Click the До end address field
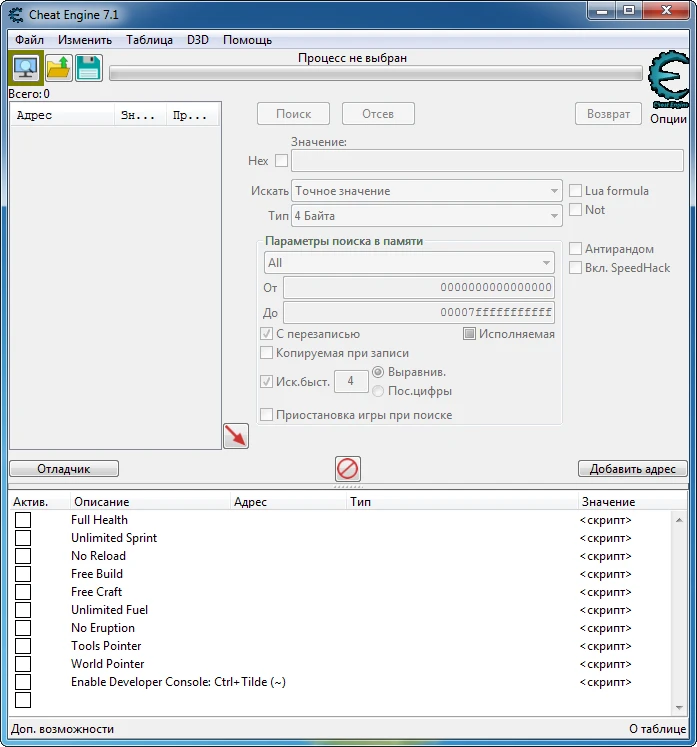697x747 pixels. (419, 313)
